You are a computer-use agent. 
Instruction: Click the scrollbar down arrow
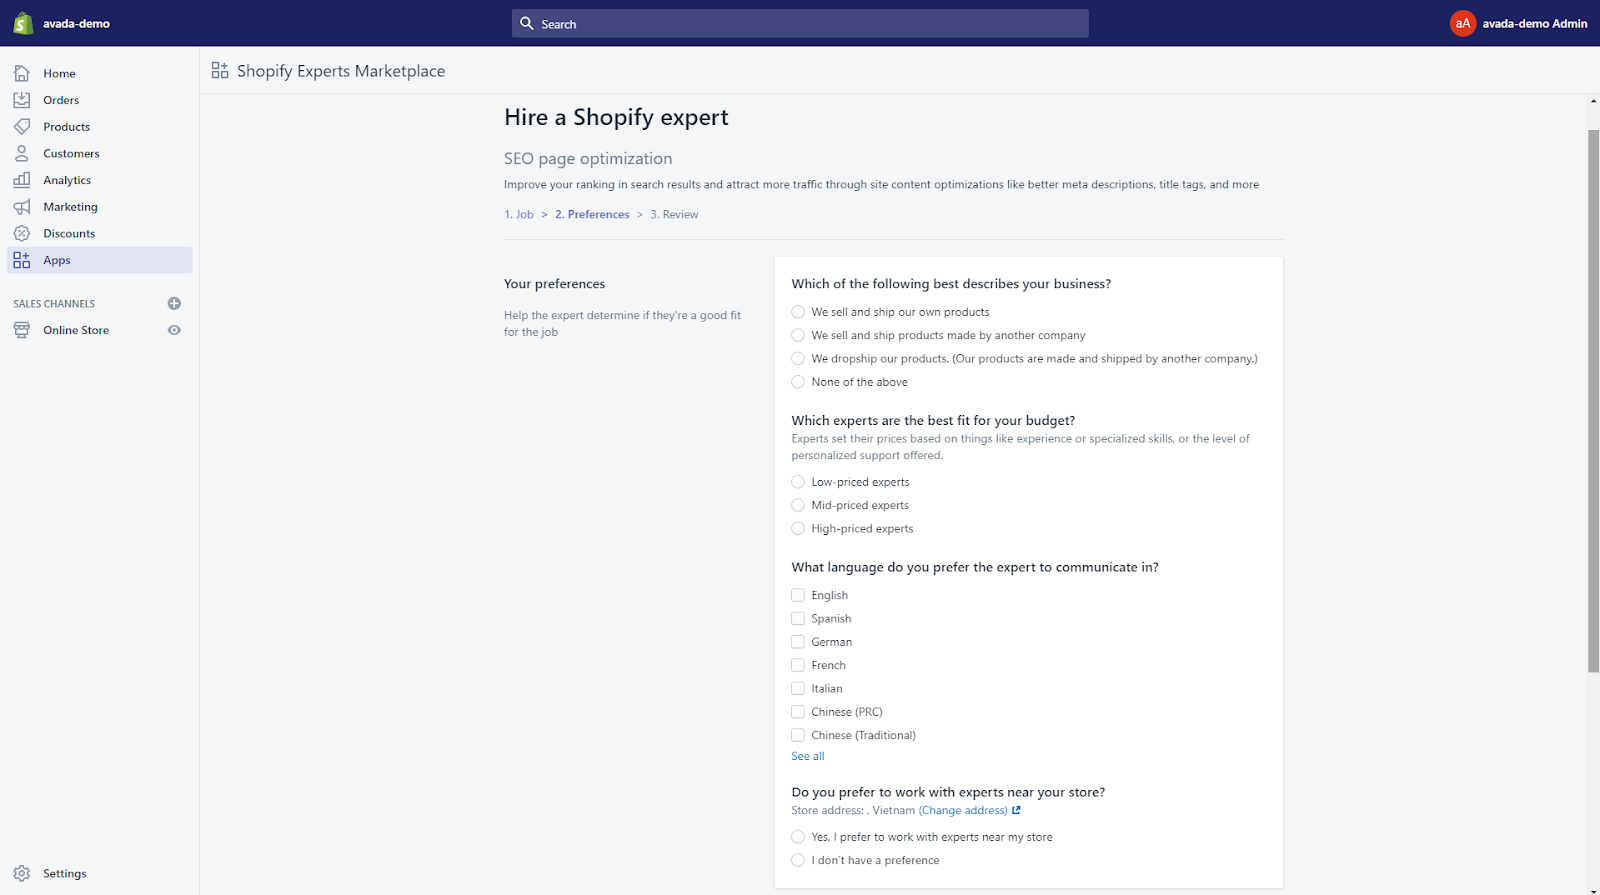(x=1593, y=890)
